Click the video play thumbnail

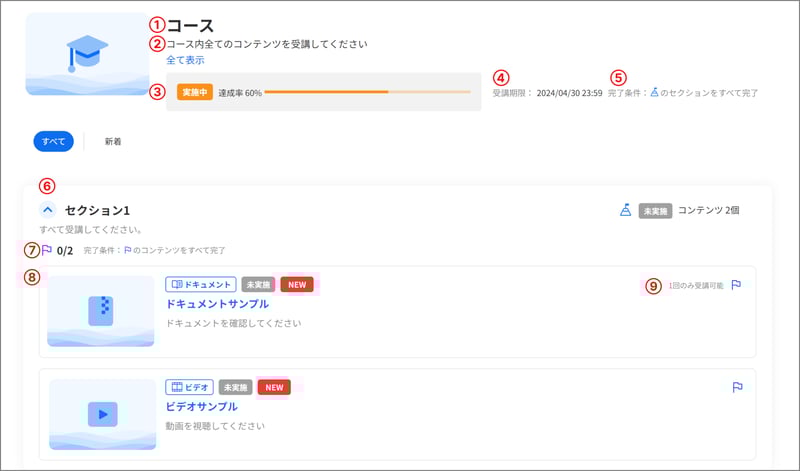102,413
